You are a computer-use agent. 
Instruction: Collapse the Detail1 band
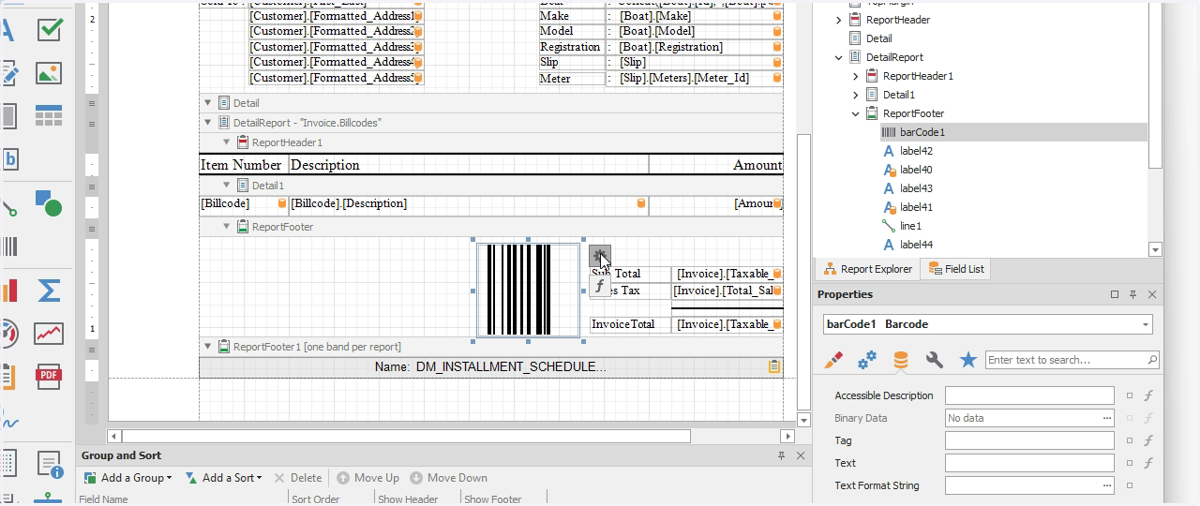pyautogui.click(x=227, y=185)
